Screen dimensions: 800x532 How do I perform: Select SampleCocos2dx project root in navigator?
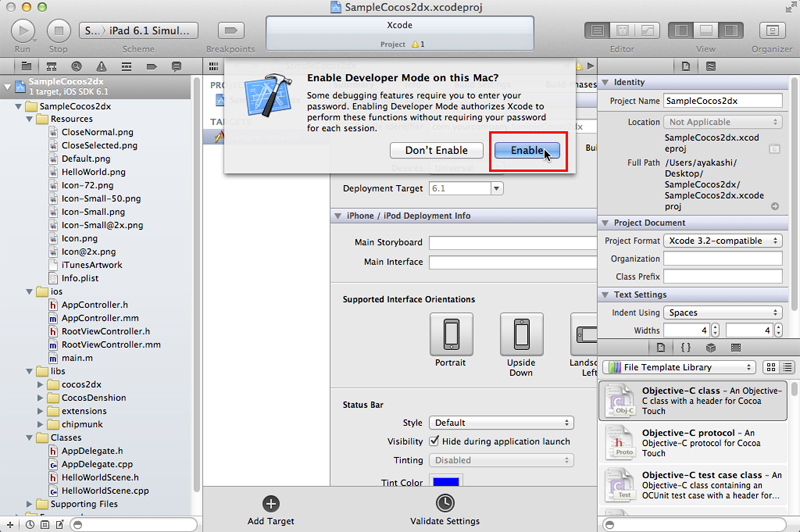tap(96, 86)
